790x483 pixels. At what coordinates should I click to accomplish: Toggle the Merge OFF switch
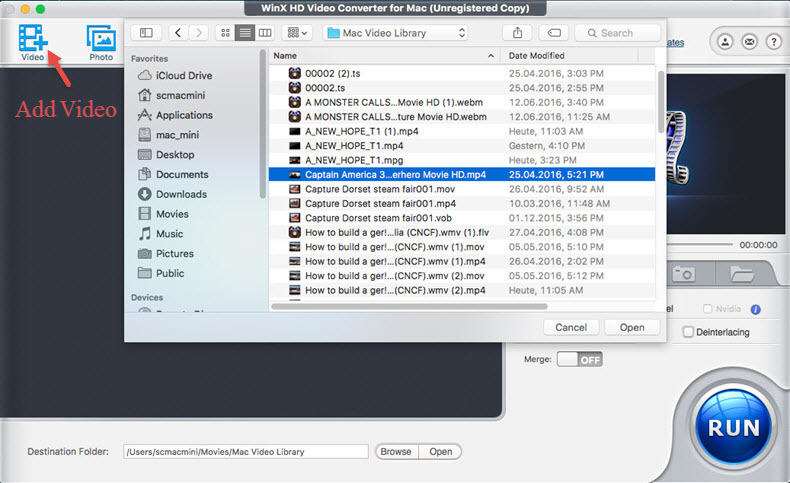coord(579,360)
